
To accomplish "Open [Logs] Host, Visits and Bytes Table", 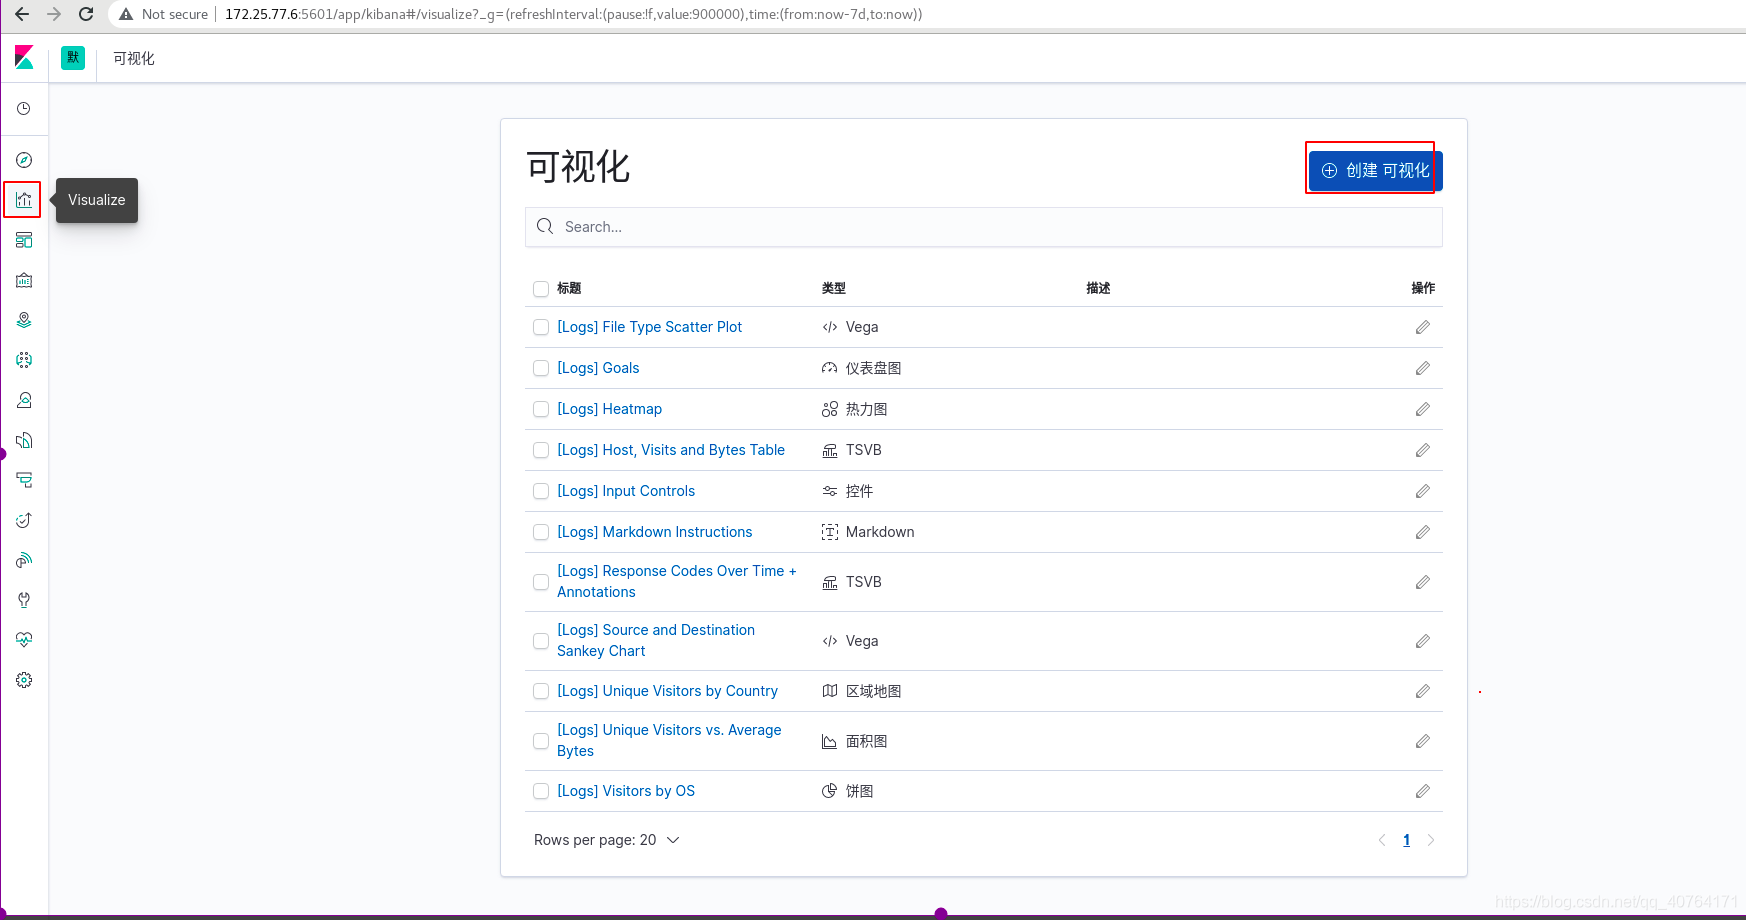I will click(671, 450).
